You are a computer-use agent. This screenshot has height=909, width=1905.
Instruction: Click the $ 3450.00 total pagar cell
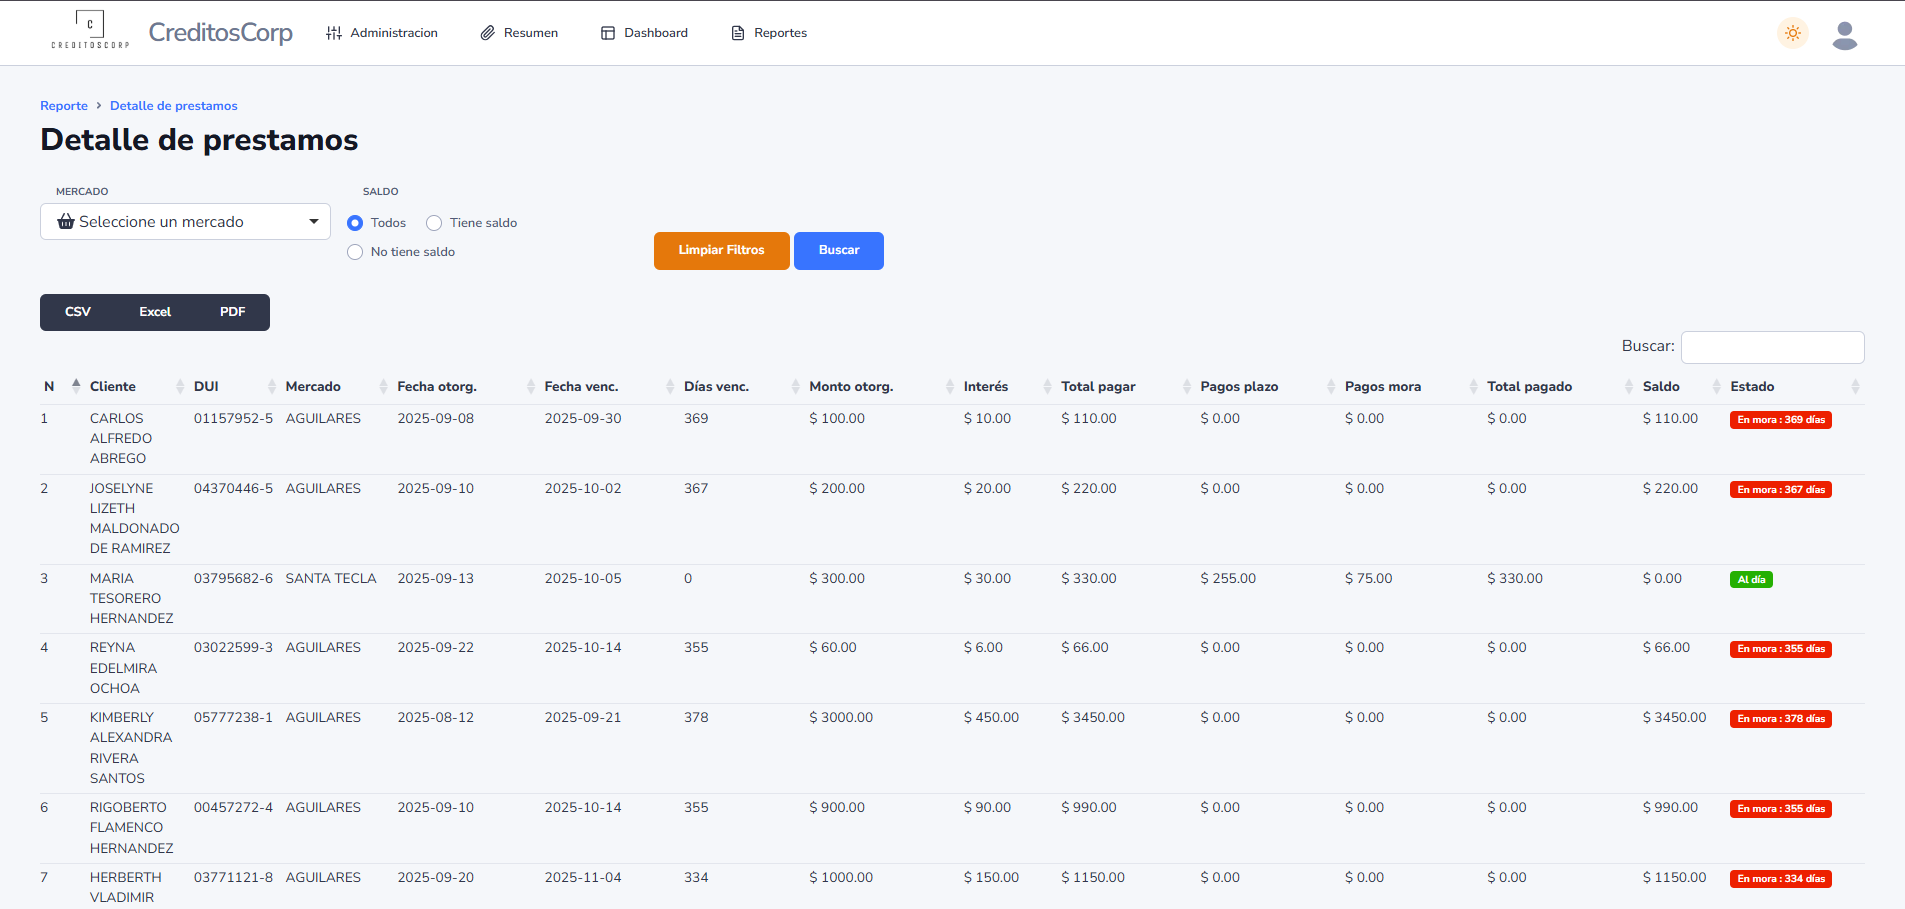click(1093, 718)
